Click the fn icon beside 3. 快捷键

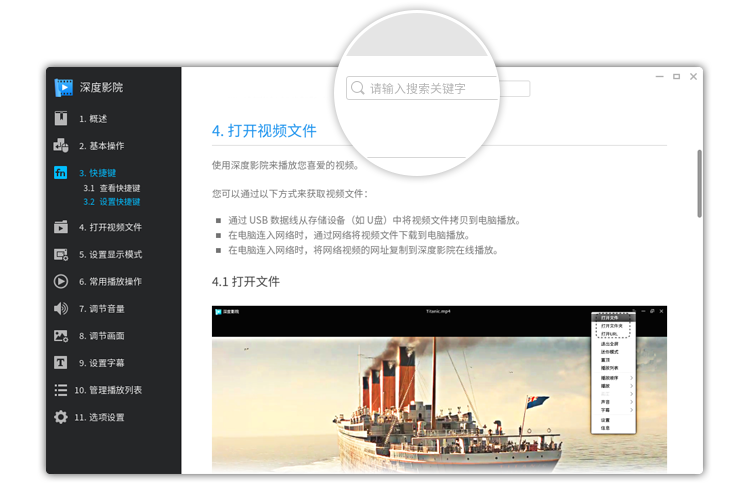[61, 172]
